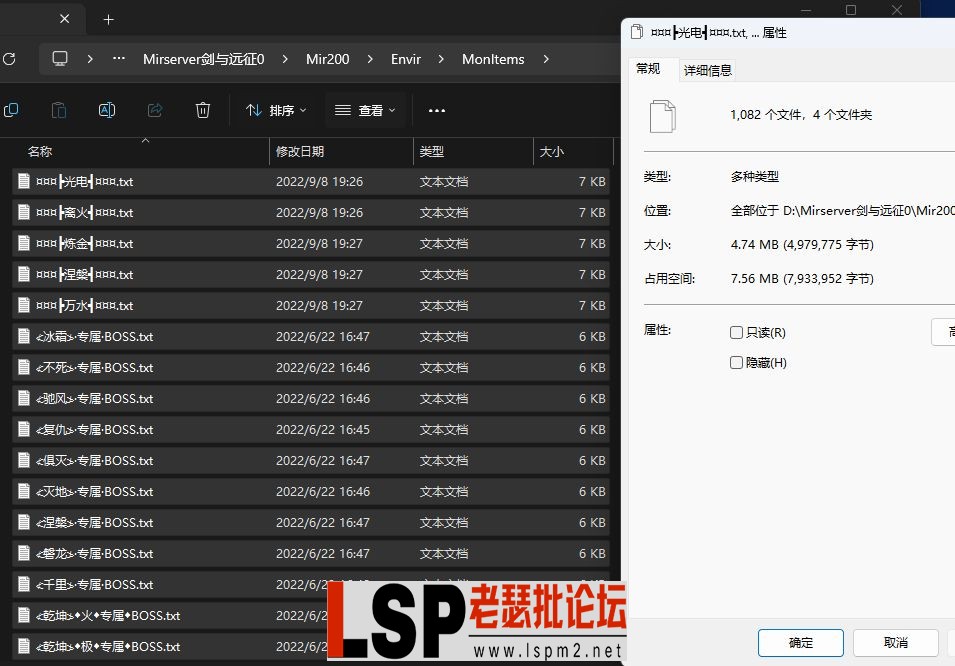The height and width of the screenshot is (666, 955).
Task: Open the address bar ellipsis for hidden path
Action: 119,59
